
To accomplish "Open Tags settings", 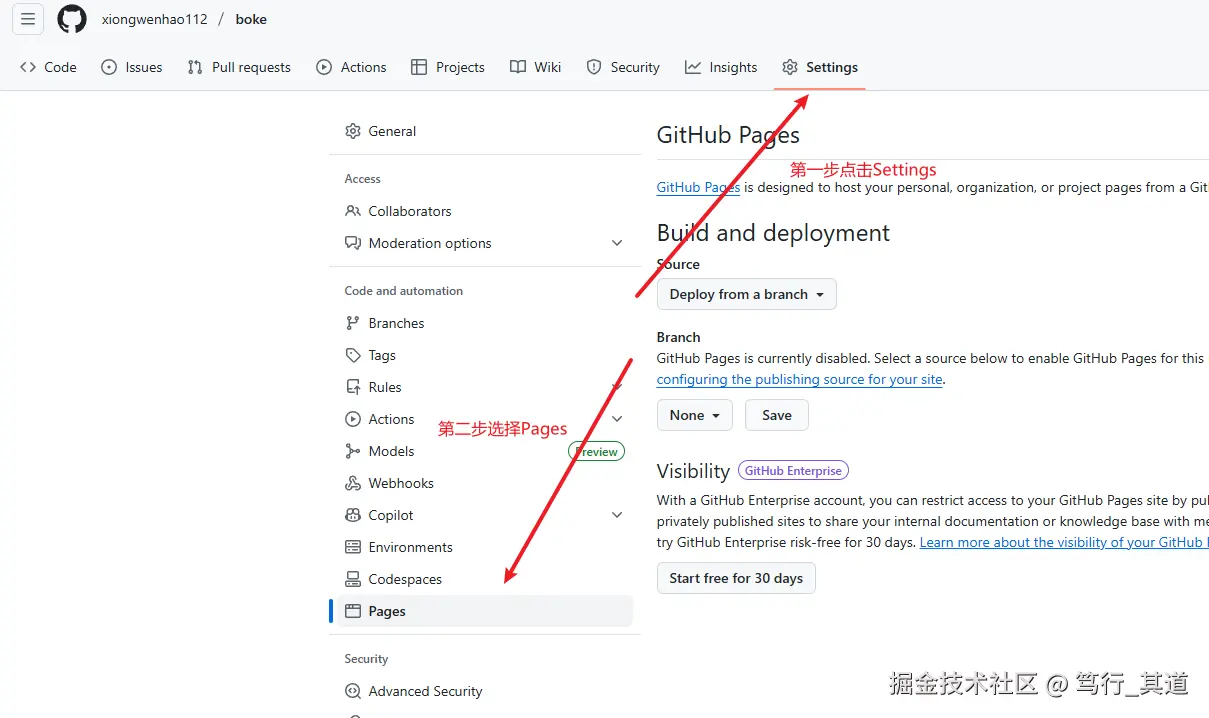I will (x=485, y=355).
